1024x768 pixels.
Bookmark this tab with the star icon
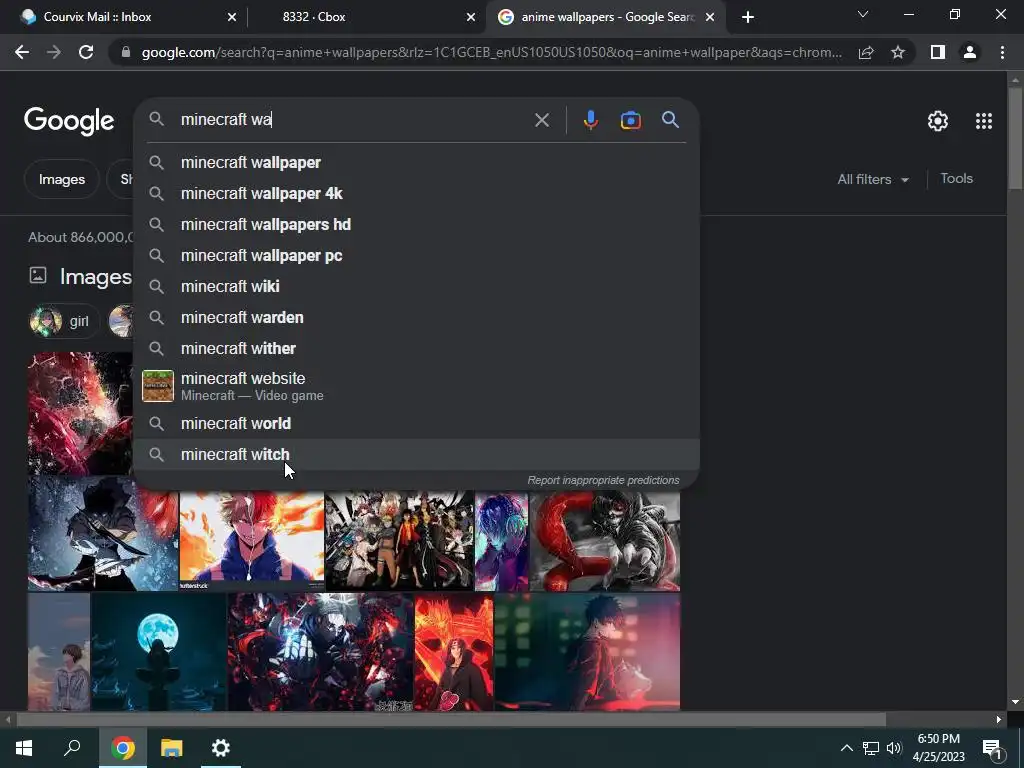[x=898, y=52]
